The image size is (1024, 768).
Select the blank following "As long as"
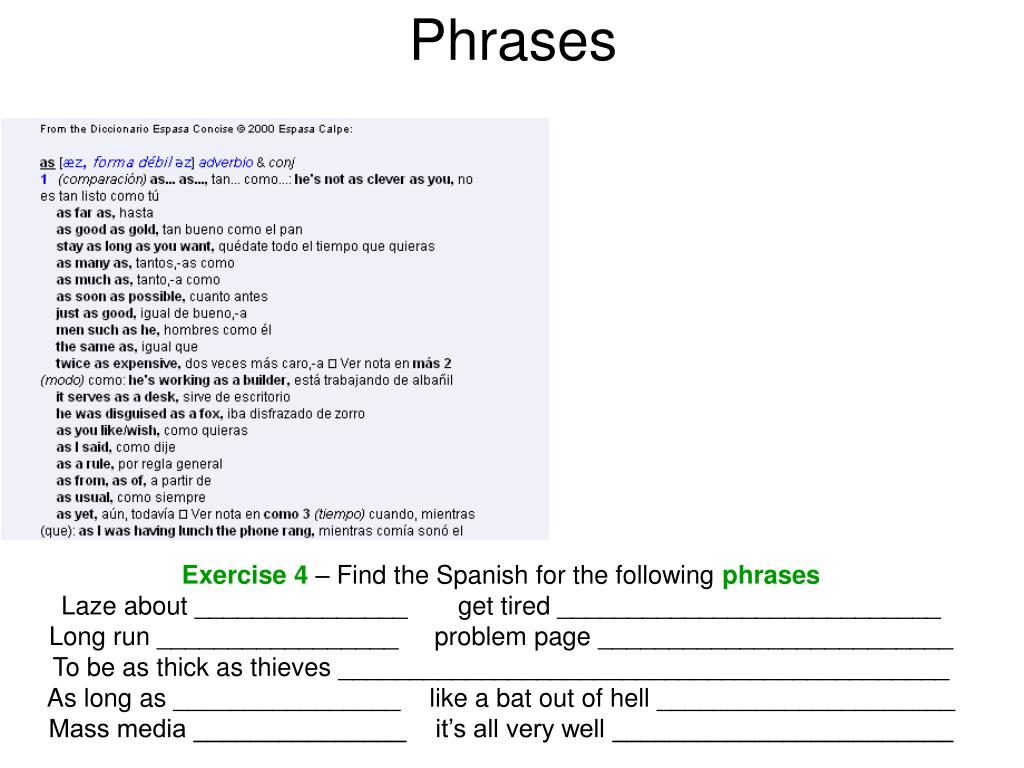(286, 700)
